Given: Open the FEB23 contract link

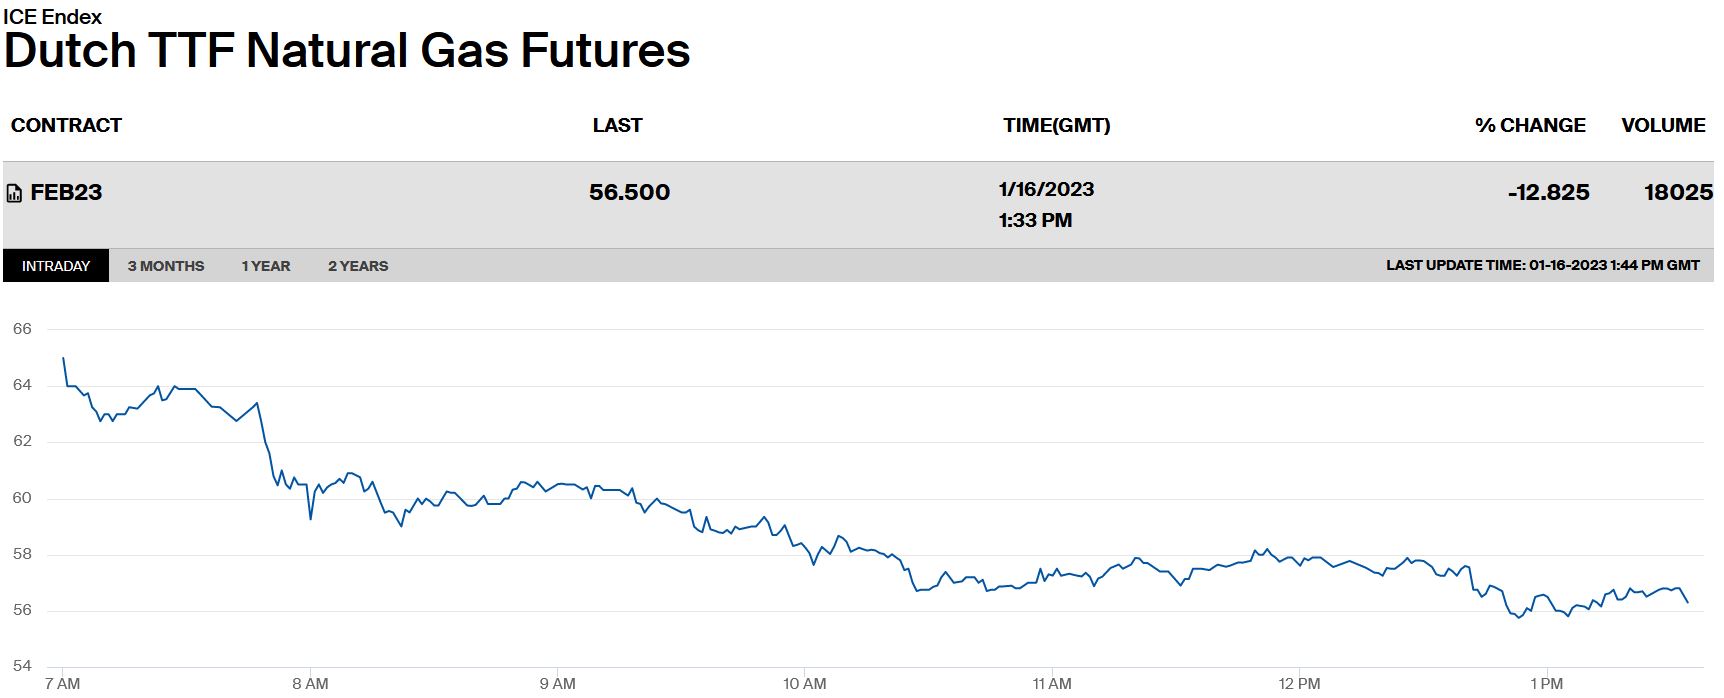Looking at the screenshot, I should click(66, 192).
